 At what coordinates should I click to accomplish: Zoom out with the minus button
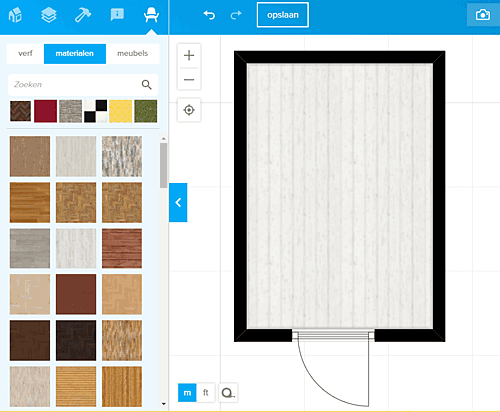pyautogui.click(x=189, y=79)
